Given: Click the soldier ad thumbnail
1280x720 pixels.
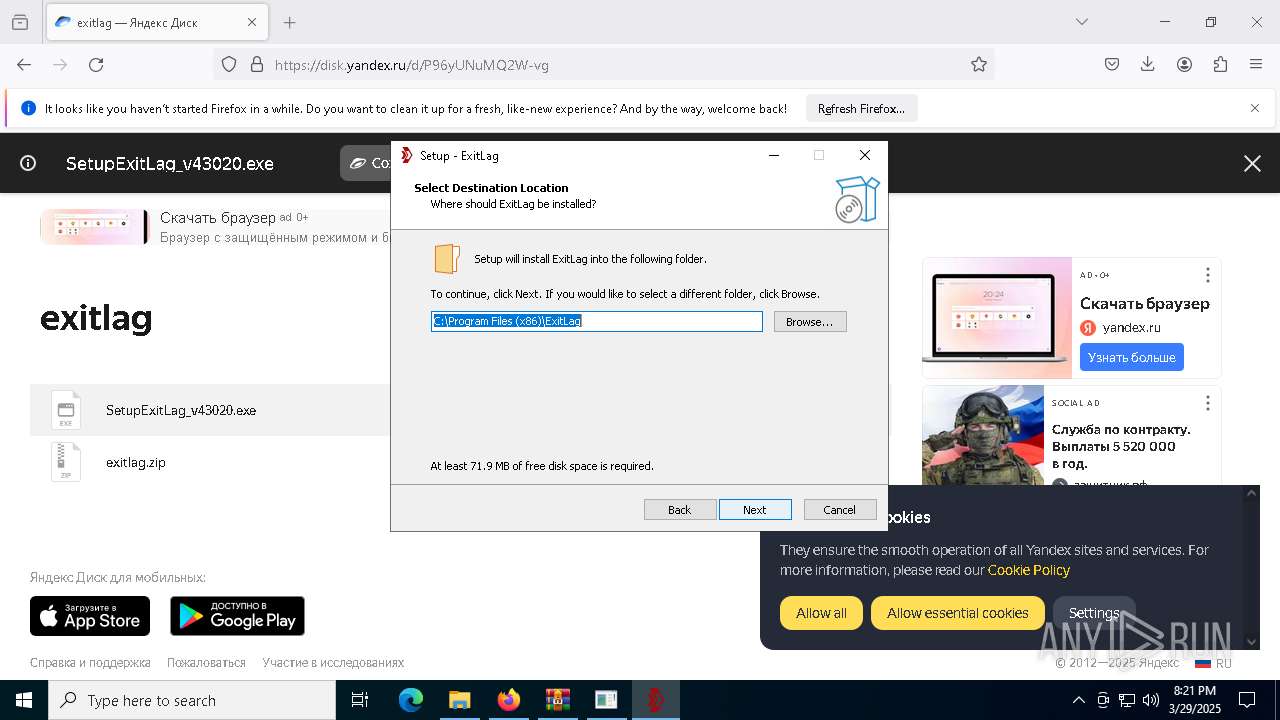Looking at the screenshot, I should pos(983,436).
